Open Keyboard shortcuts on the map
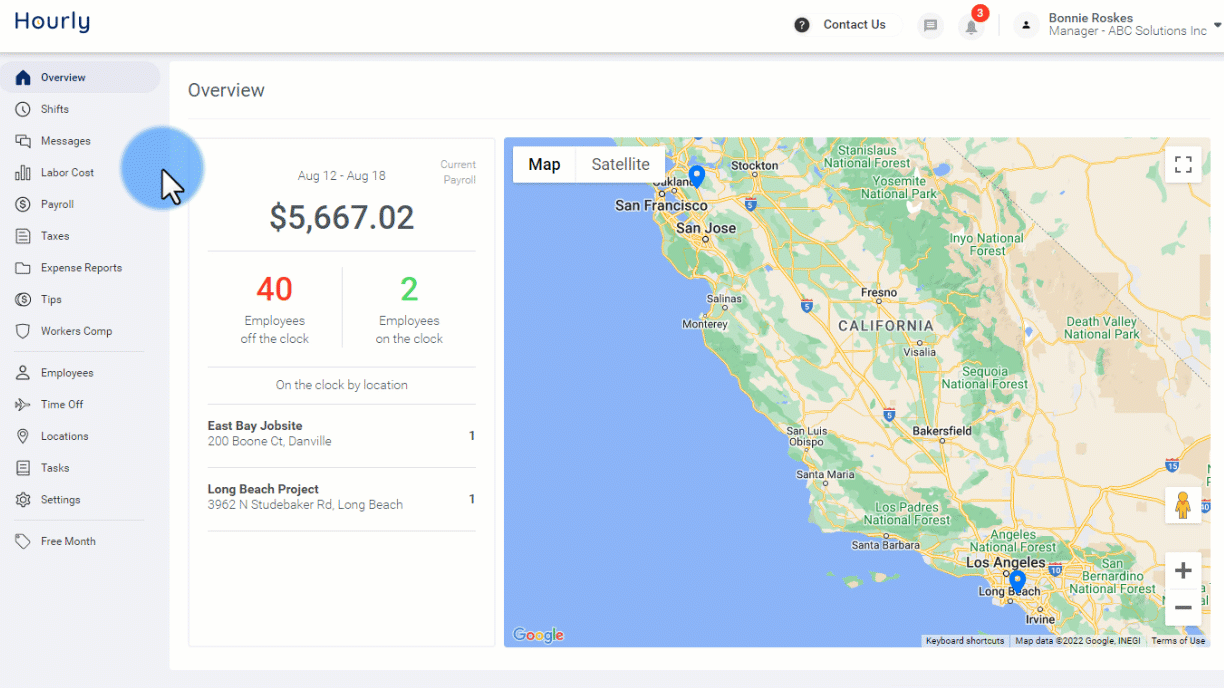This screenshot has width=1224, height=688. (965, 641)
